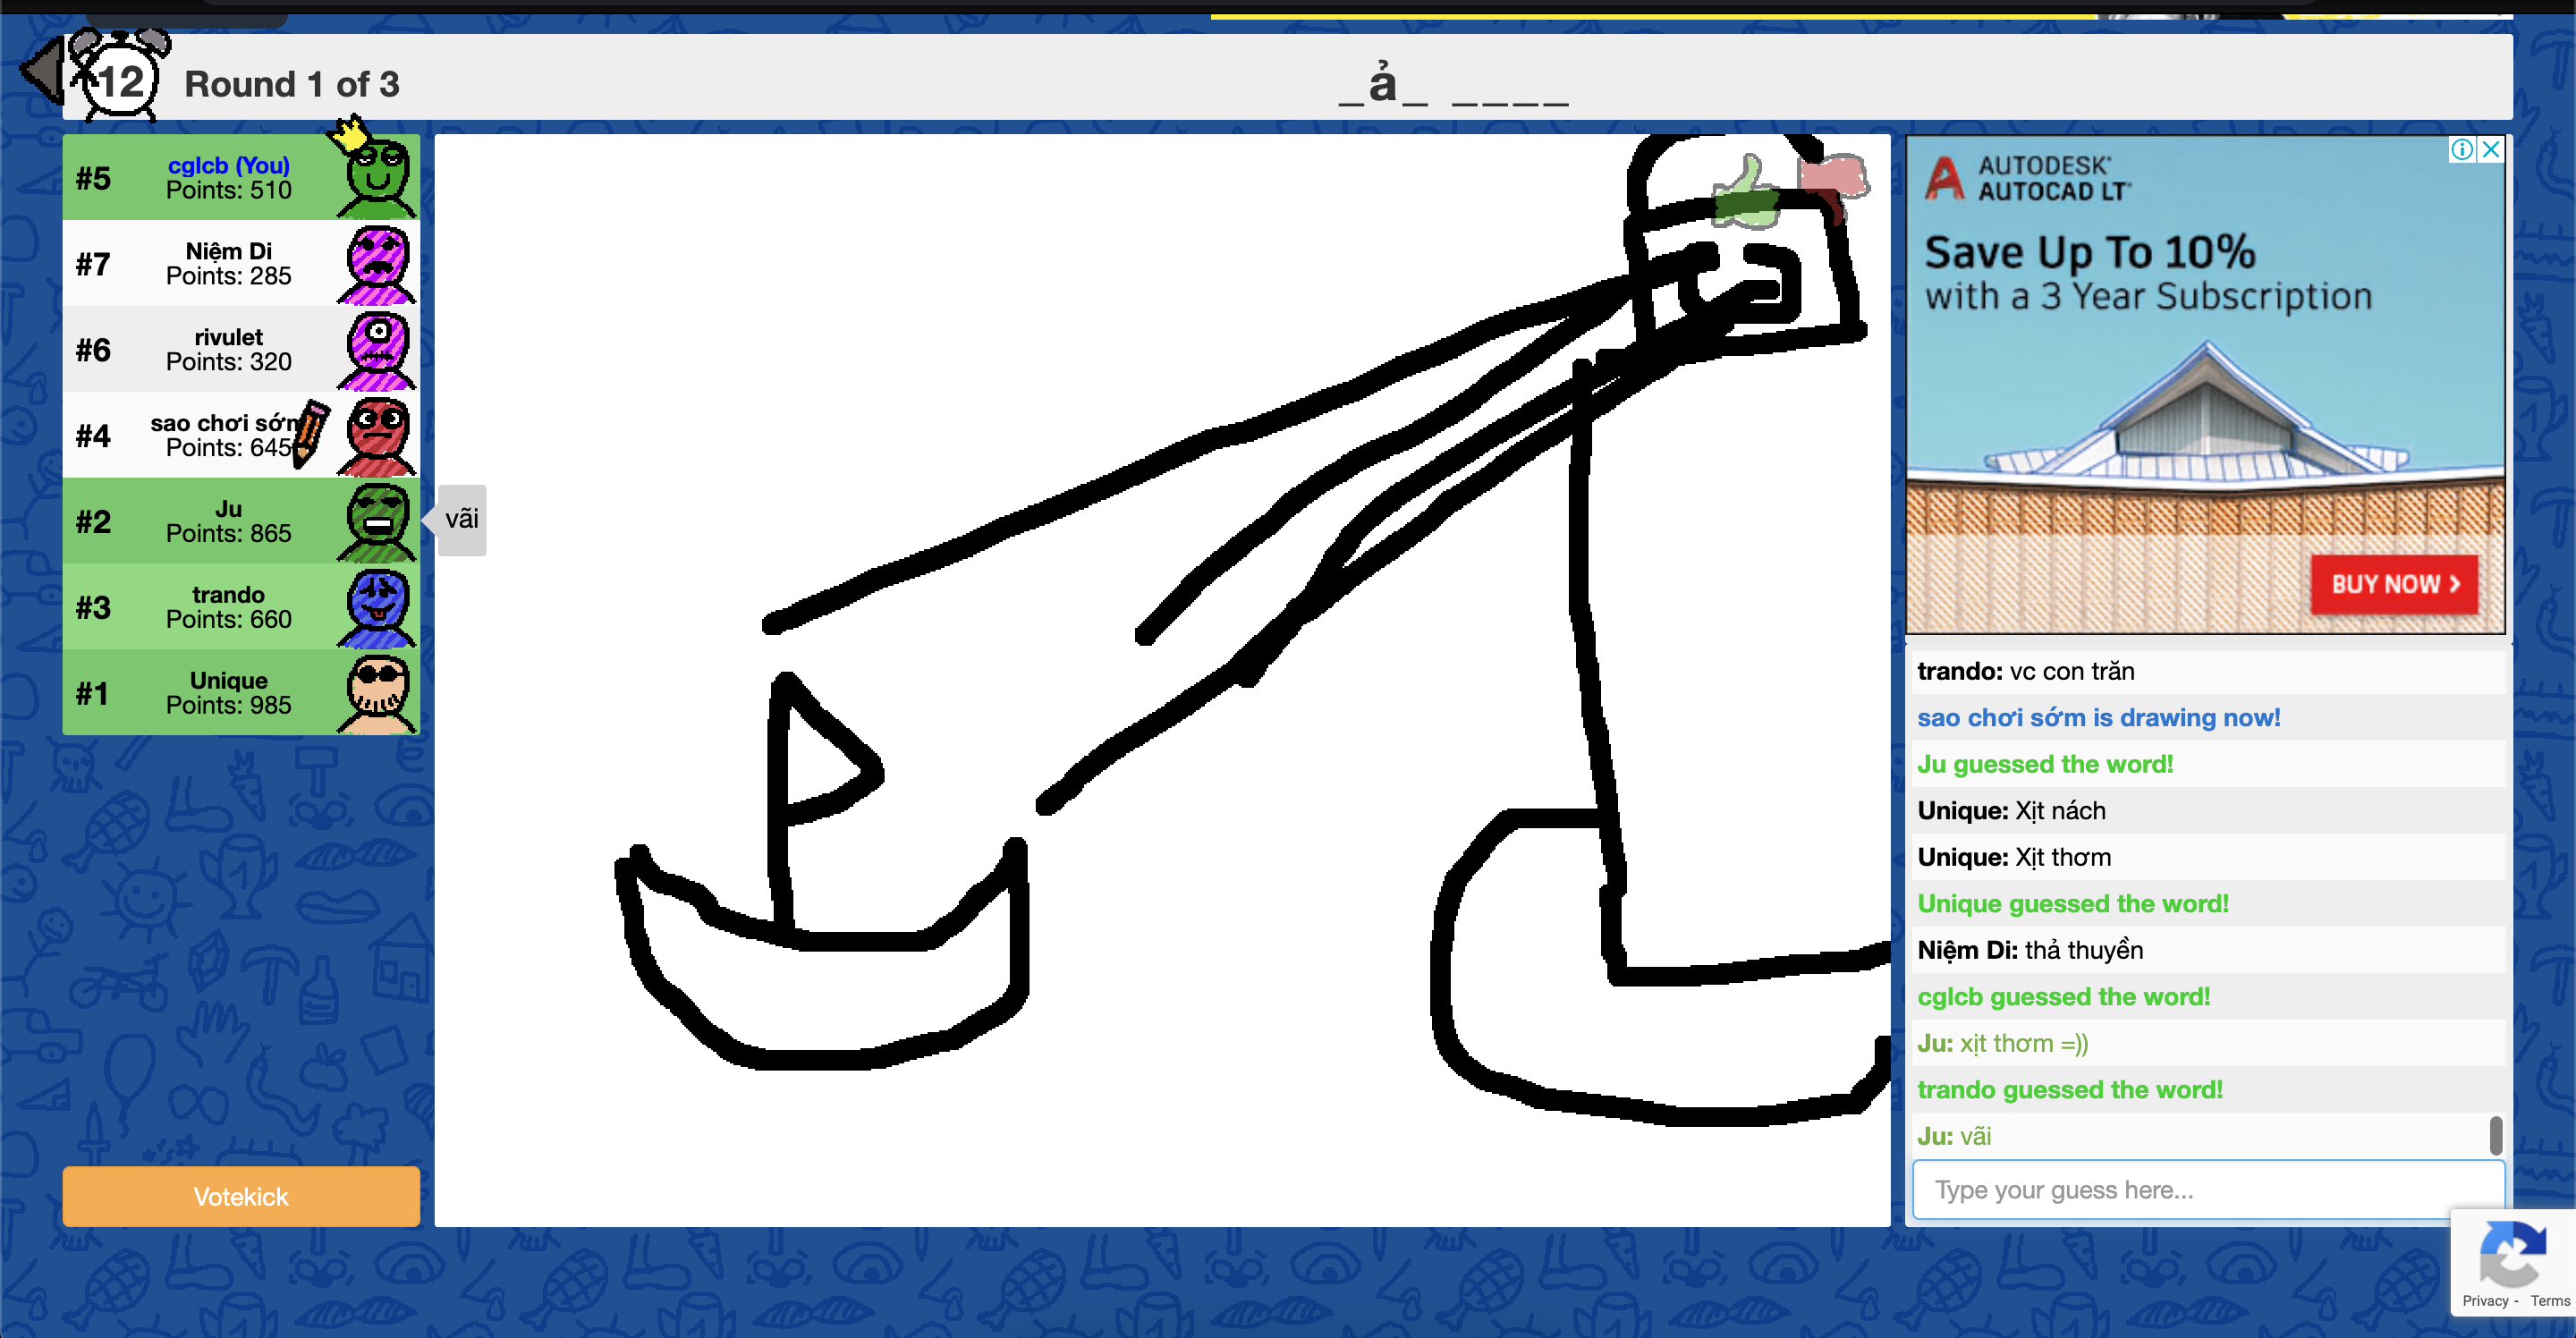The width and height of the screenshot is (2576, 1338).
Task: Click Niệm Di's purple avatar
Action: coord(377,264)
